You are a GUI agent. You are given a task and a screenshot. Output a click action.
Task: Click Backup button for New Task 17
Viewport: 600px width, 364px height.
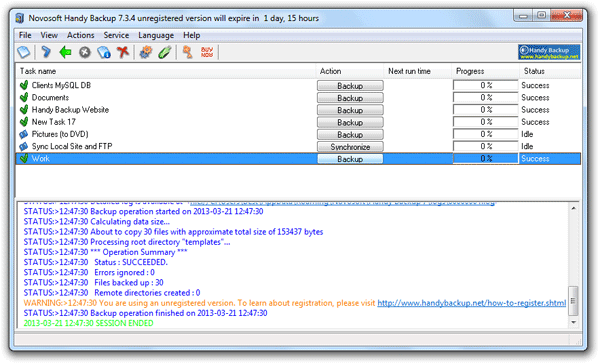pos(350,122)
